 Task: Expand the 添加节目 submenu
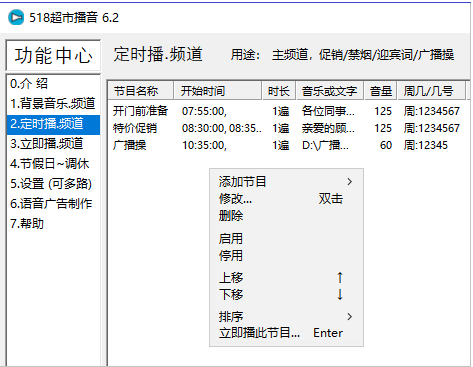click(286, 182)
